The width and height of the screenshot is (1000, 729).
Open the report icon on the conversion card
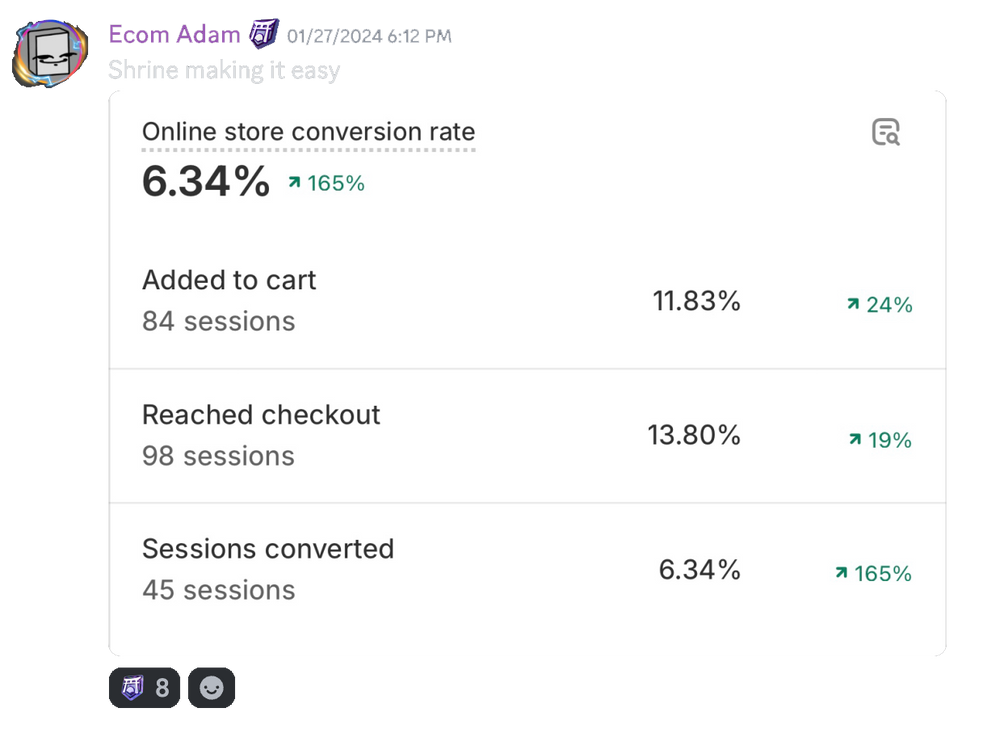tap(885, 132)
